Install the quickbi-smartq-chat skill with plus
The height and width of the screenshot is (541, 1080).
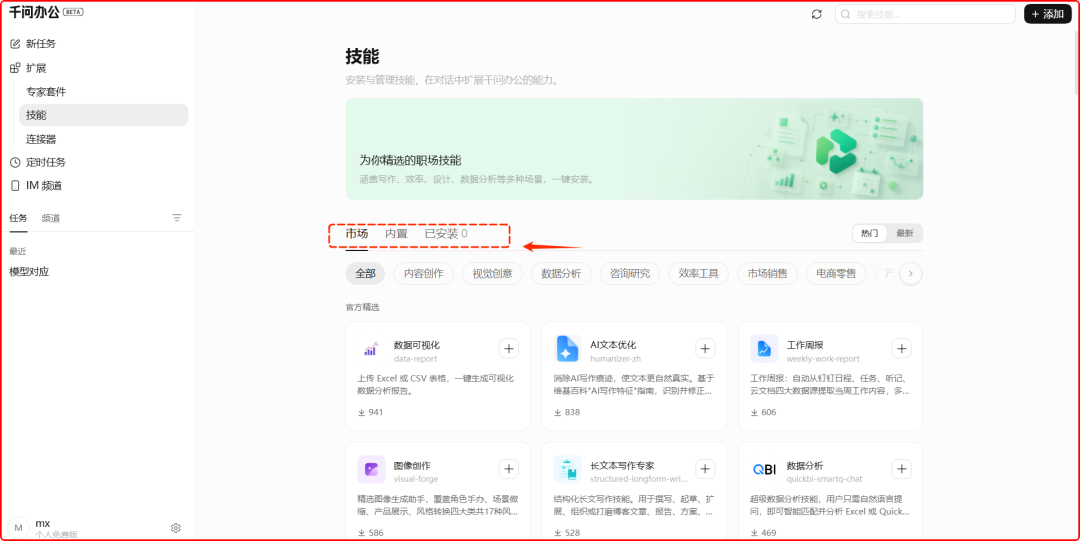[x=902, y=469]
